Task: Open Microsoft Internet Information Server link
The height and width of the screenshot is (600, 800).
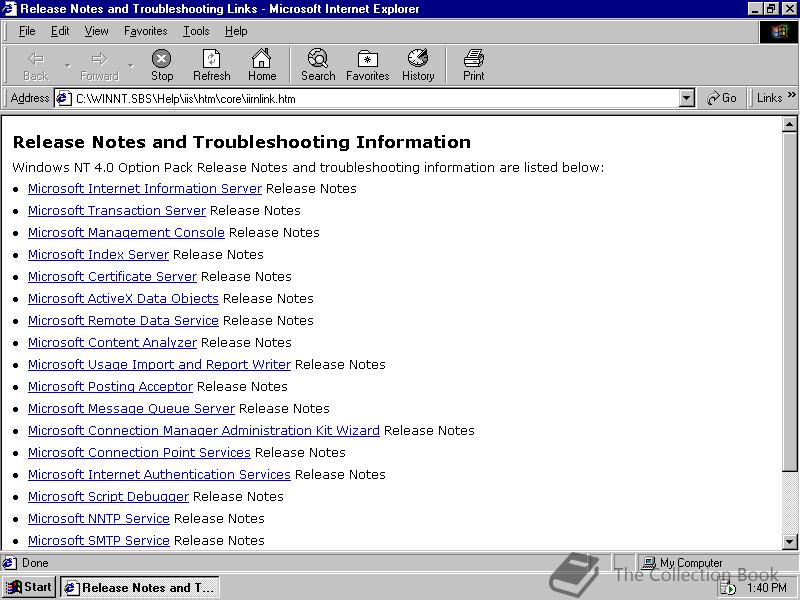Action: (145, 189)
